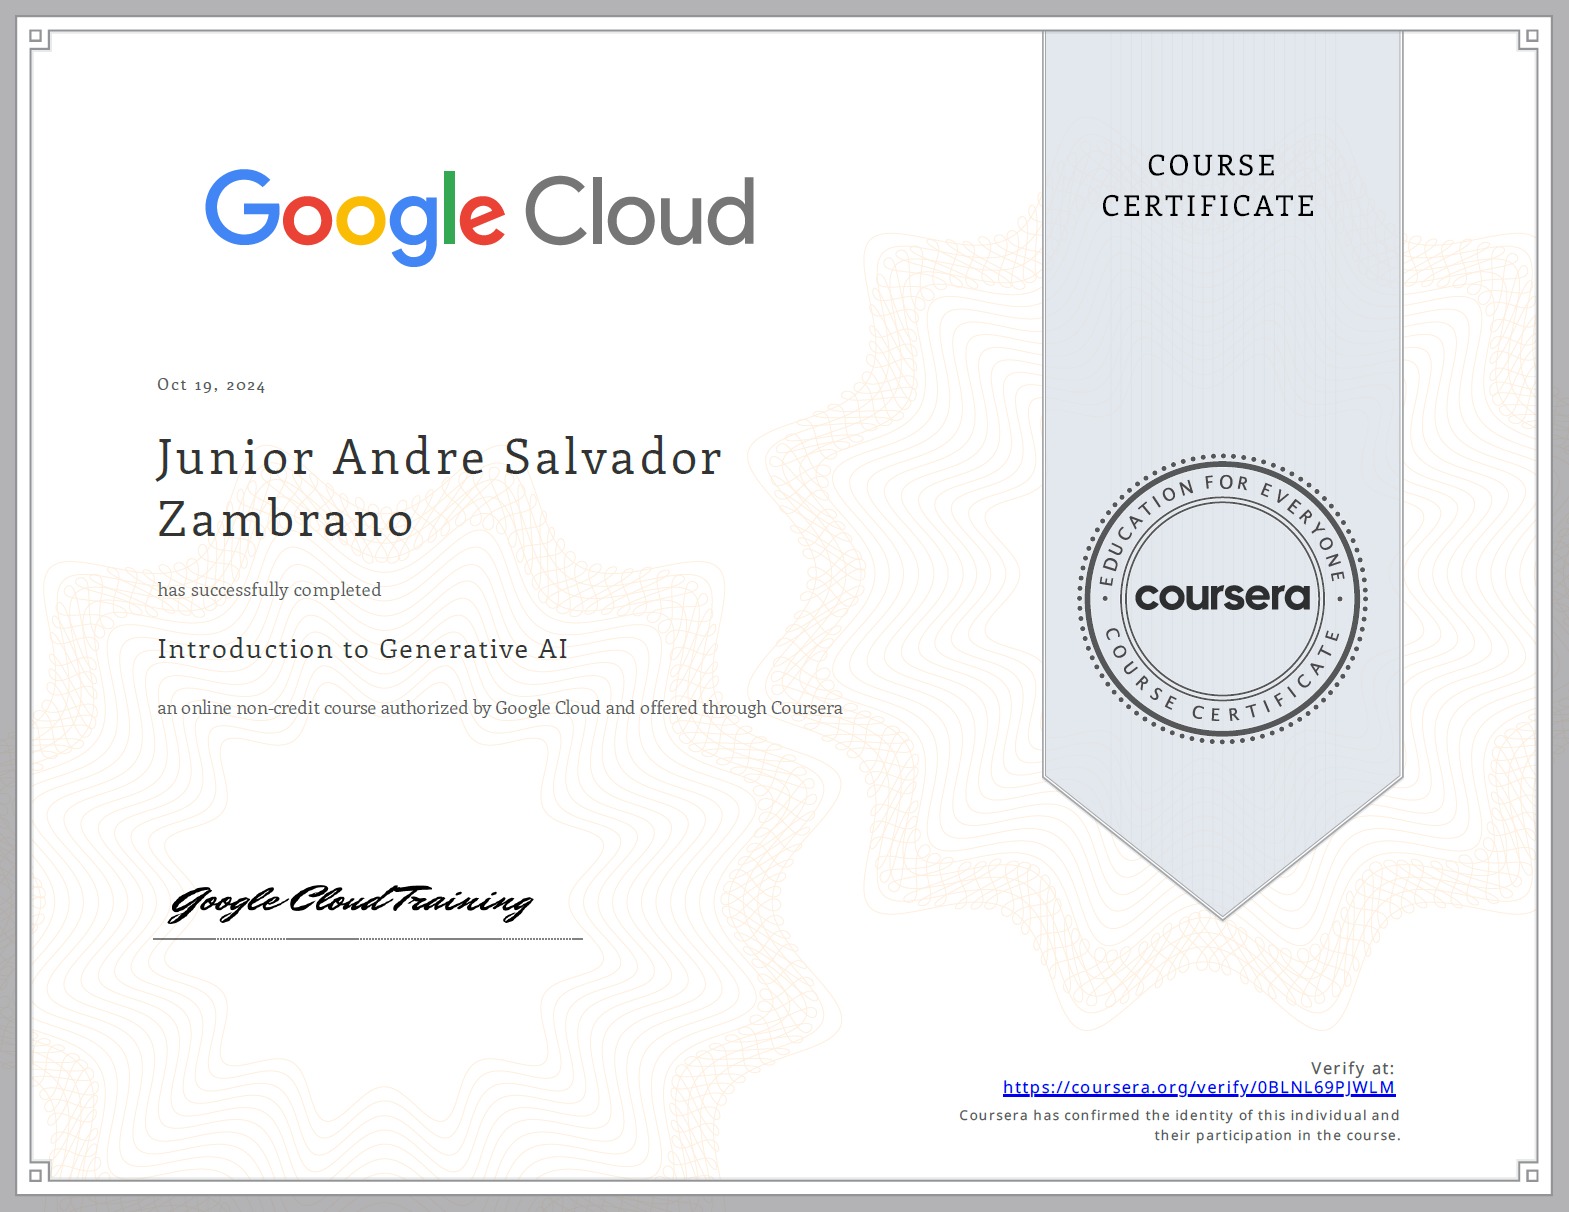Click the 'Verify at:' label
Image resolution: width=1569 pixels, height=1212 pixels.
pyautogui.click(x=1352, y=1068)
